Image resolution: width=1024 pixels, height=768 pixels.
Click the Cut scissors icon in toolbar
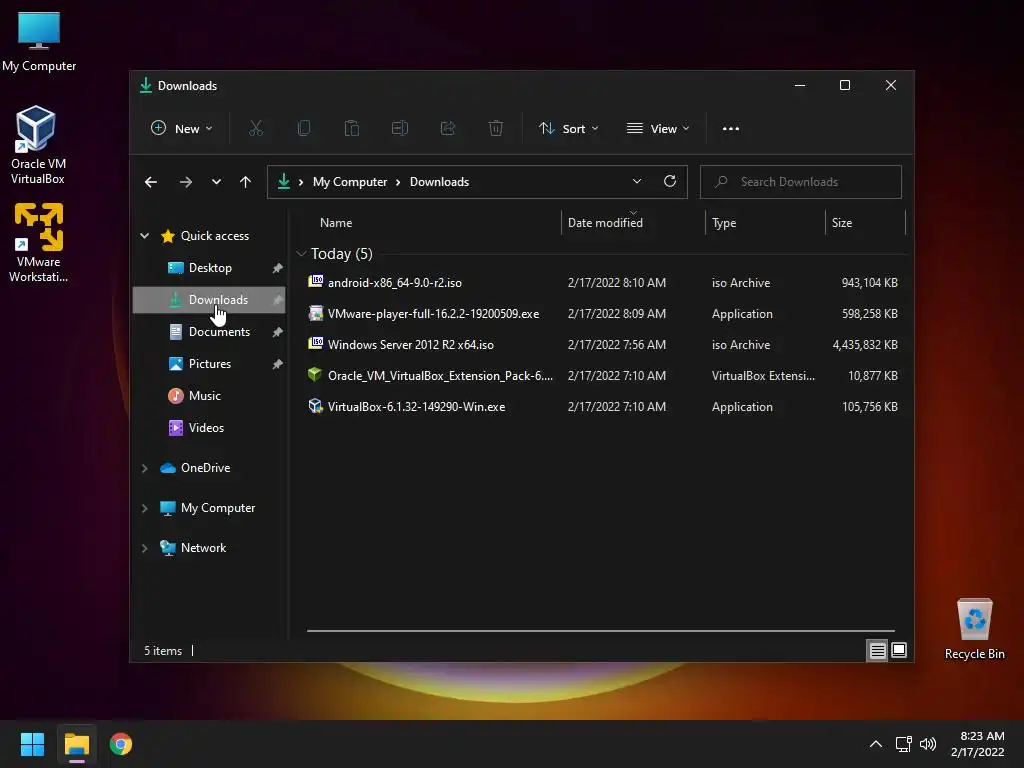pyautogui.click(x=255, y=129)
